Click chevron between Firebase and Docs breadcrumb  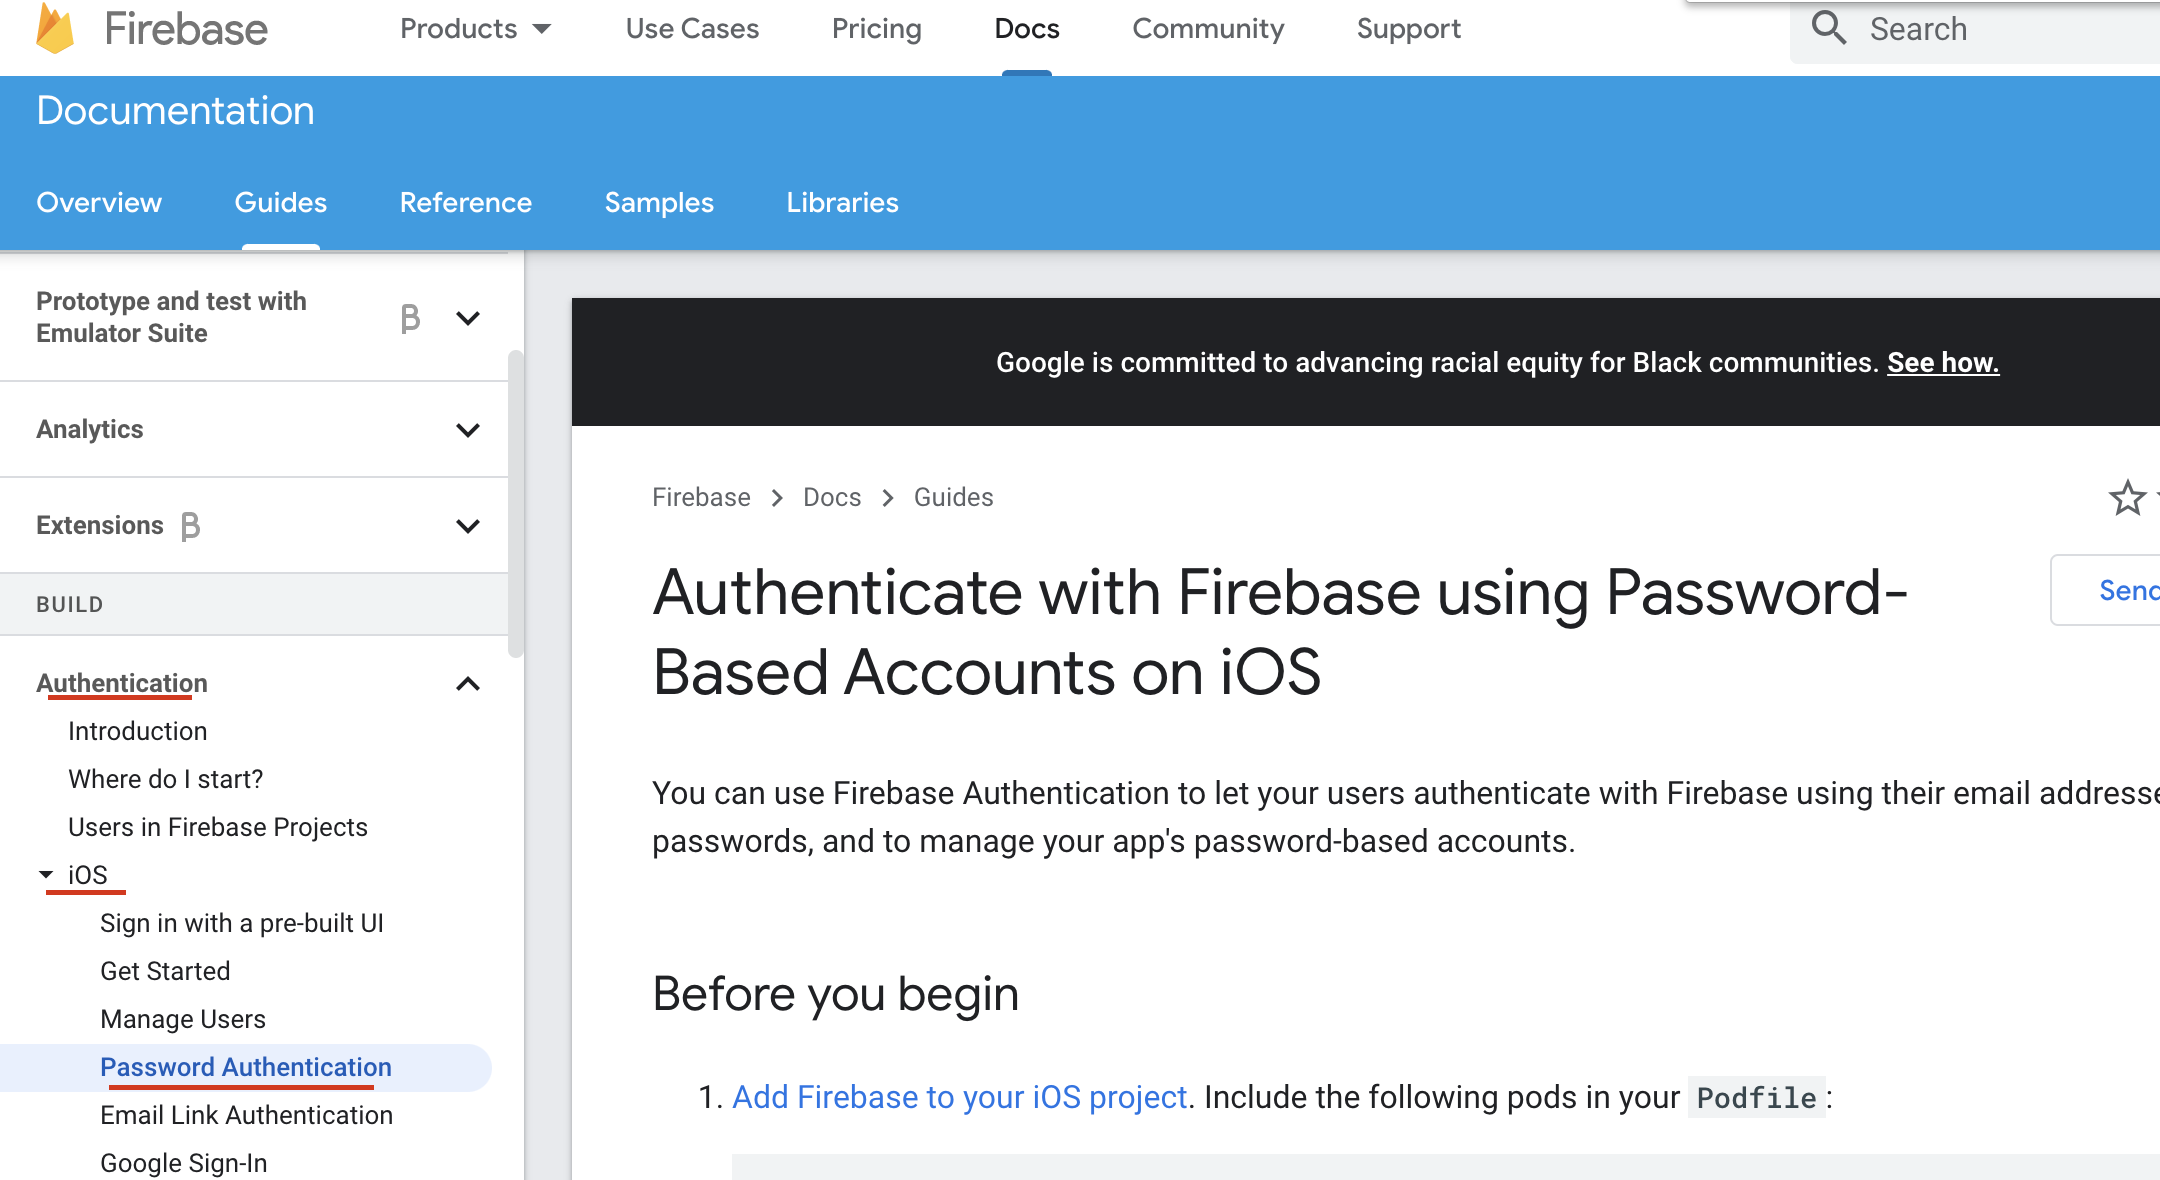coord(777,498)
